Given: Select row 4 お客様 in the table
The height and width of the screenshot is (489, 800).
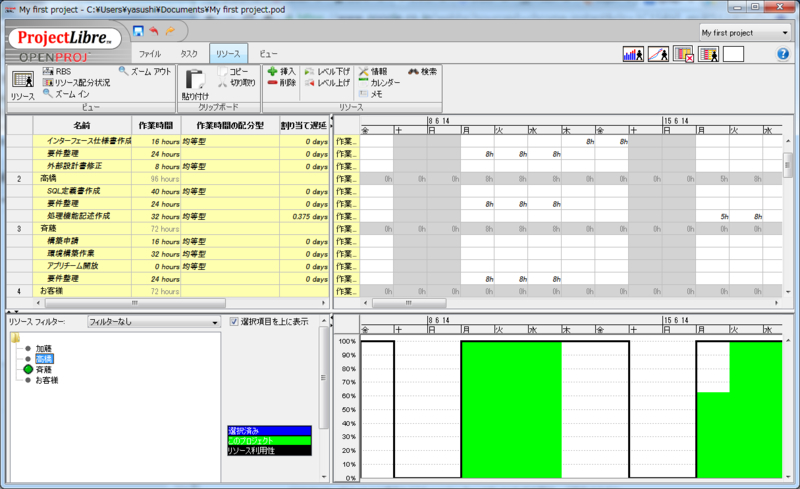Looking at the screenshot, I should (168, 291).
